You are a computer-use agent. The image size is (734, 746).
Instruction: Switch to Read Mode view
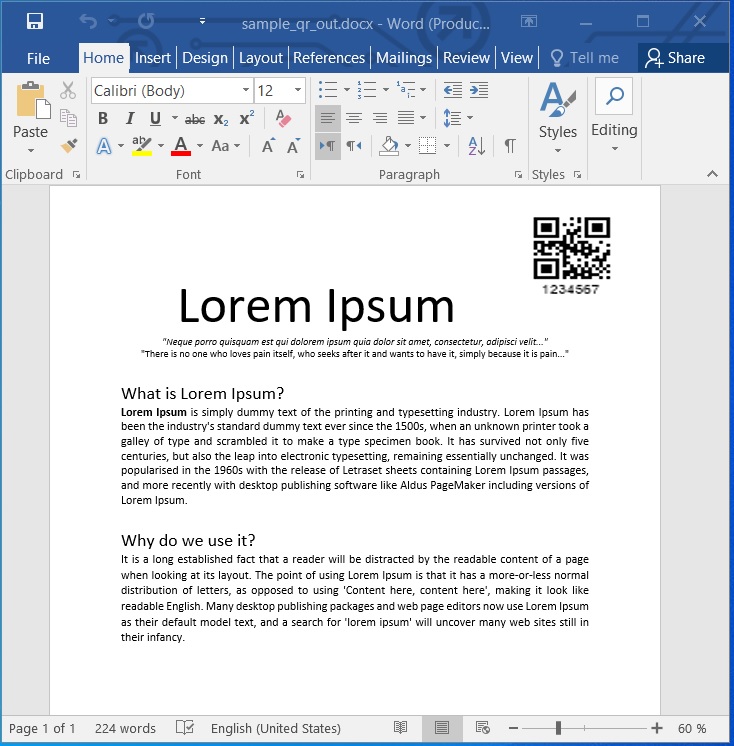click(400, 728)
